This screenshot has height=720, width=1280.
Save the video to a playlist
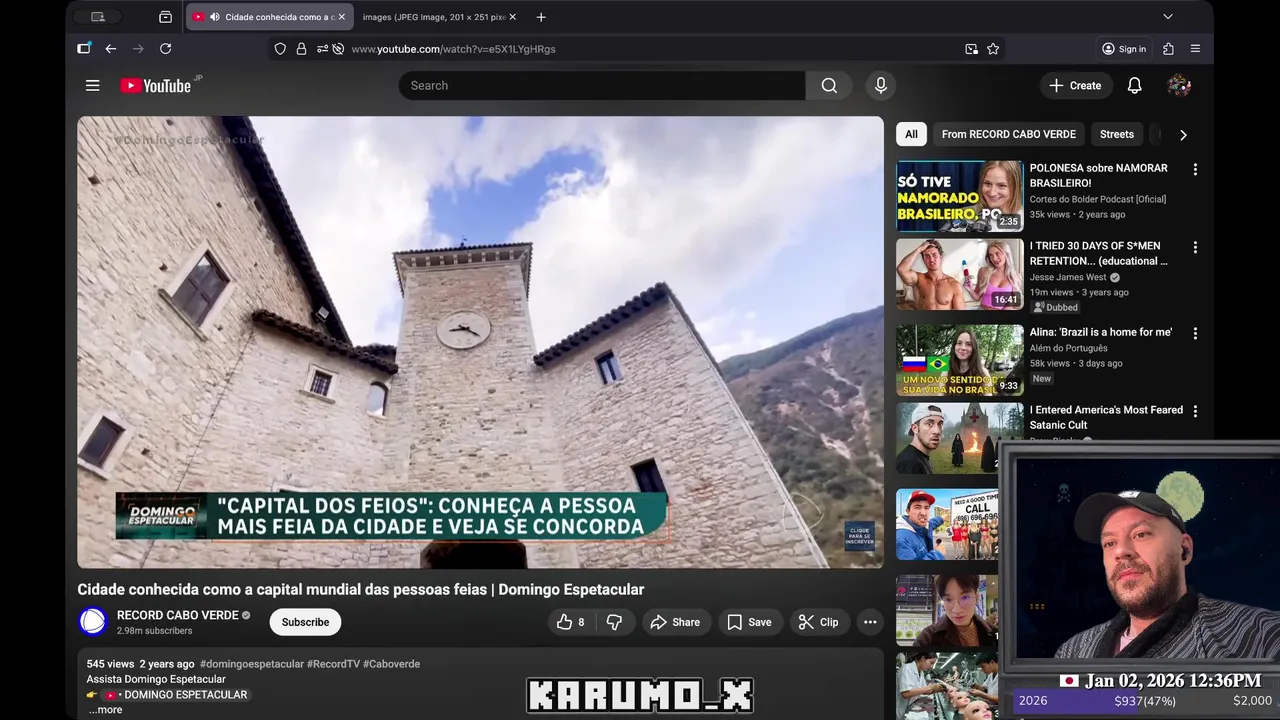[x=749, y=622]
